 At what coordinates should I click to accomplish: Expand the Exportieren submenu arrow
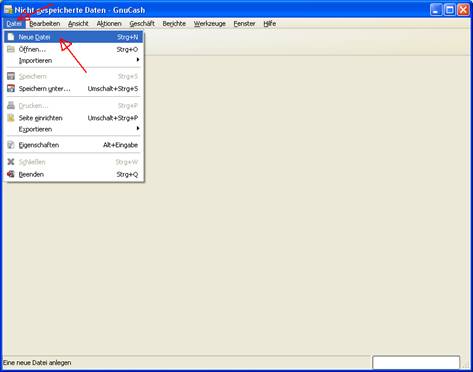click(138, 129)
